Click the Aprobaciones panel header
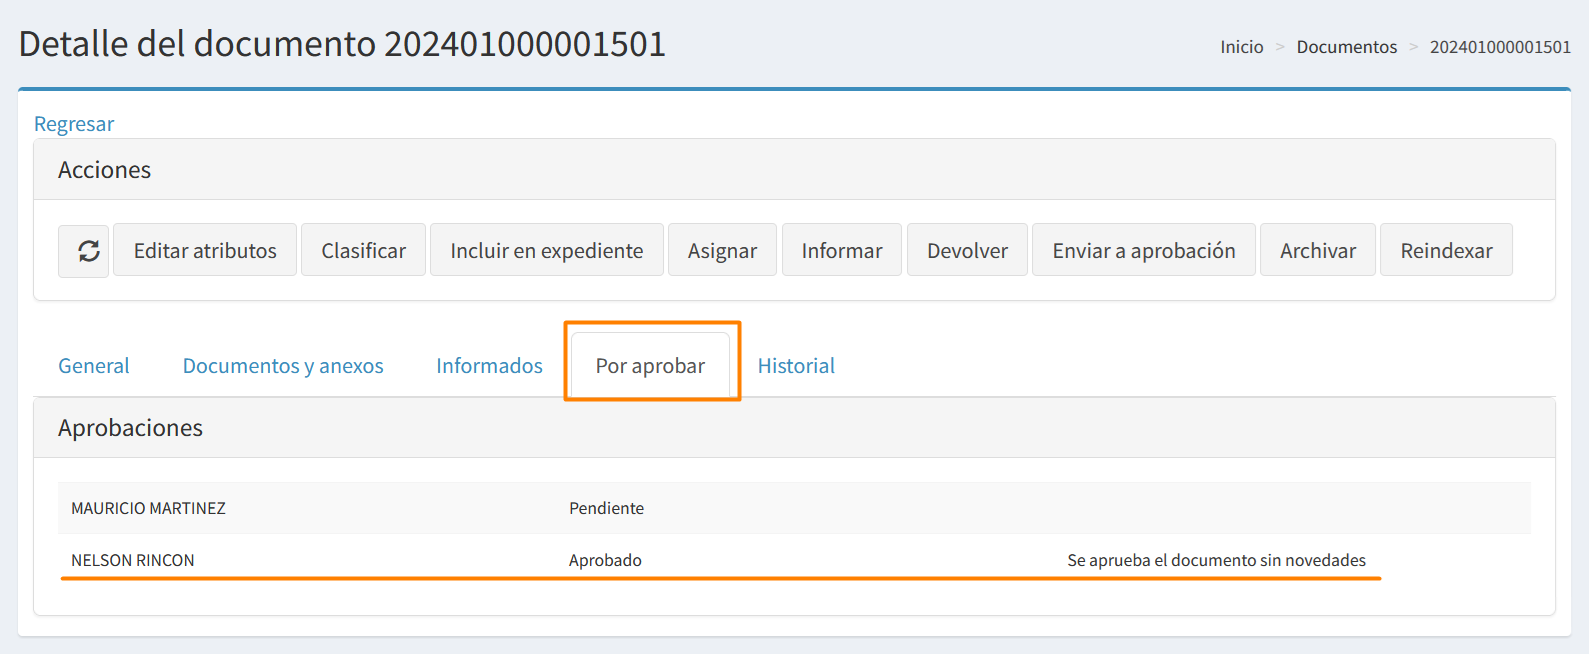The height and width of the screenshot is (654, 1589). pos(794,428)
